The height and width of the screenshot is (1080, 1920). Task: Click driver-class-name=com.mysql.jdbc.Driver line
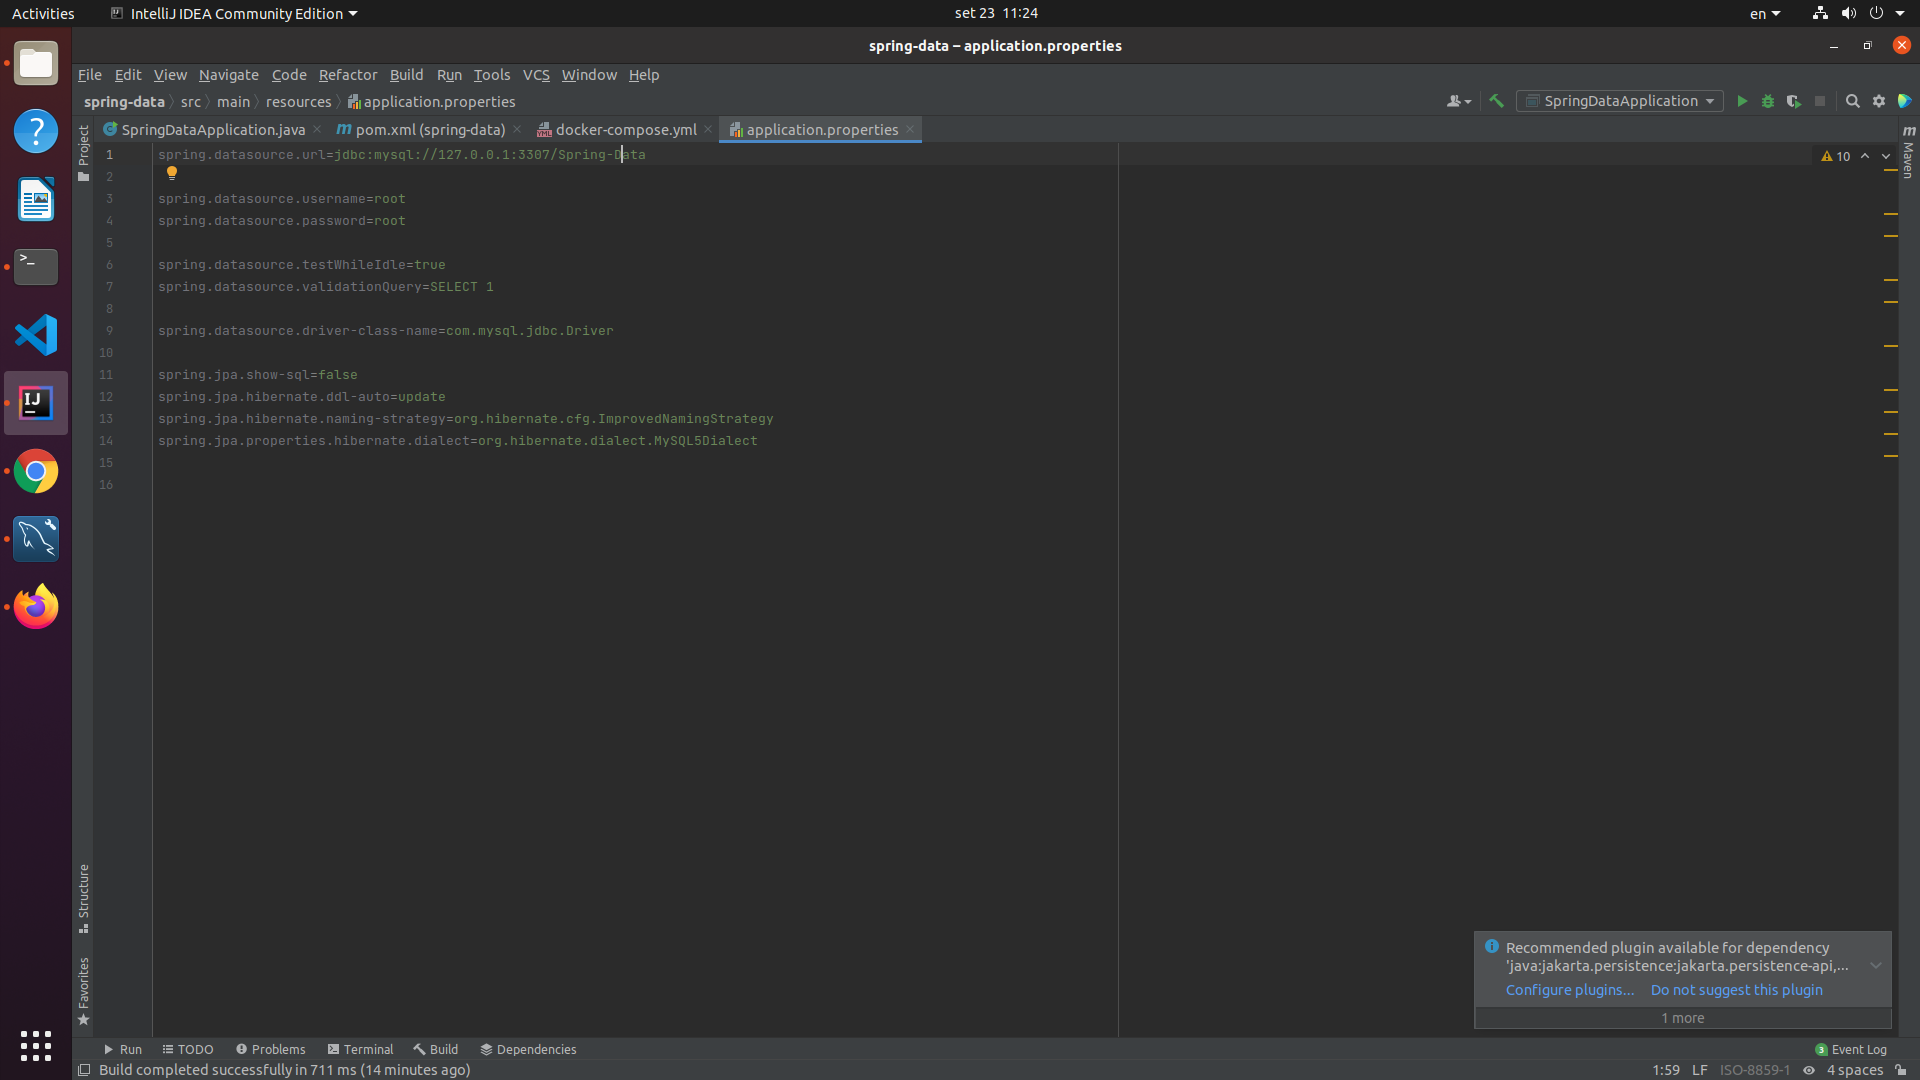386,331
